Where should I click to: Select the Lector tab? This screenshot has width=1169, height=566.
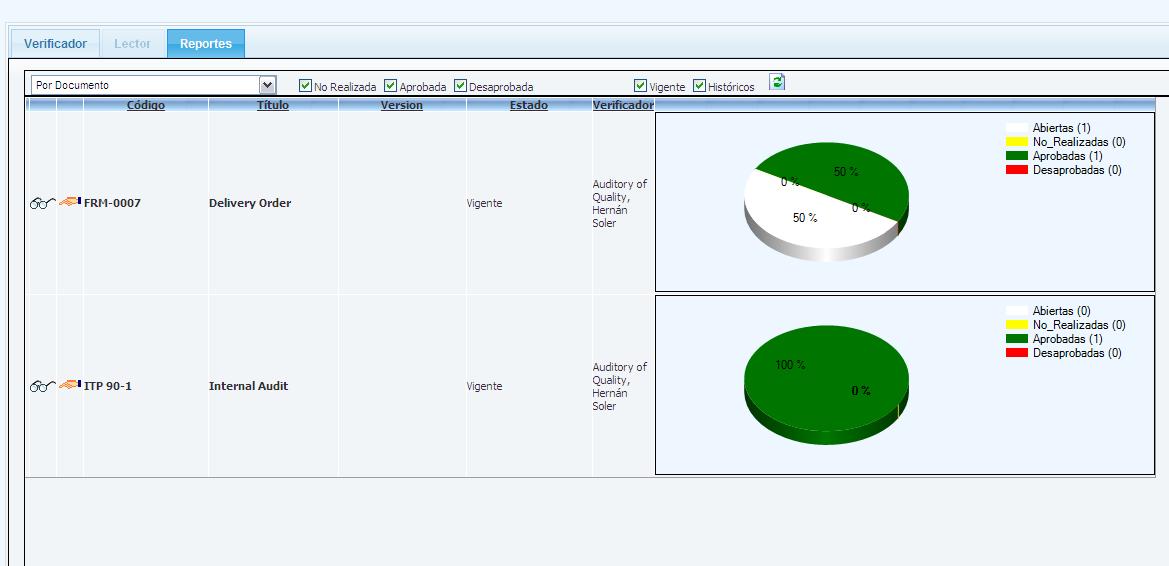coord(132,44)
